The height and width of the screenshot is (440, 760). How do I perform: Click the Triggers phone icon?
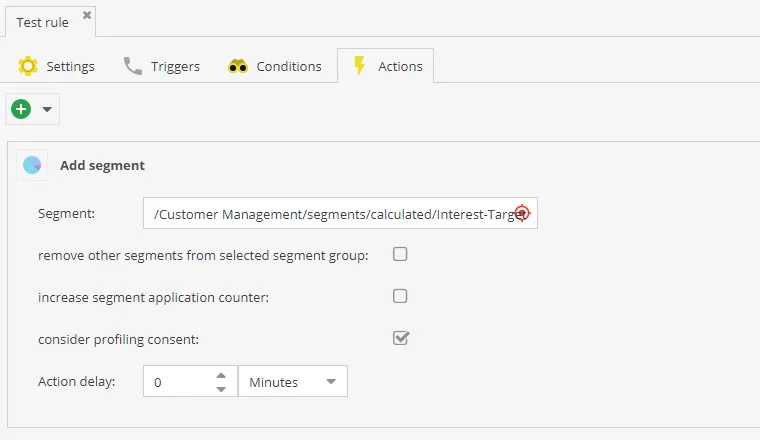coord(133,66)
